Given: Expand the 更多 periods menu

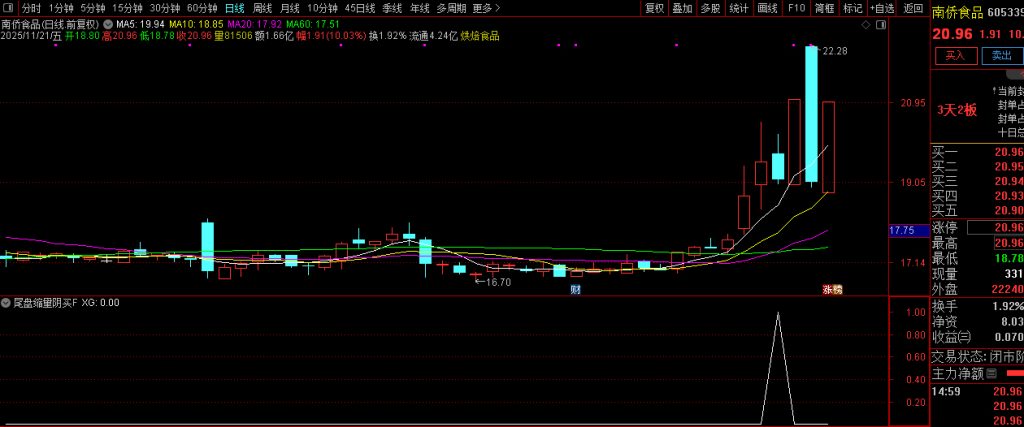Looking at the screenshot, I should click(486, 8).
